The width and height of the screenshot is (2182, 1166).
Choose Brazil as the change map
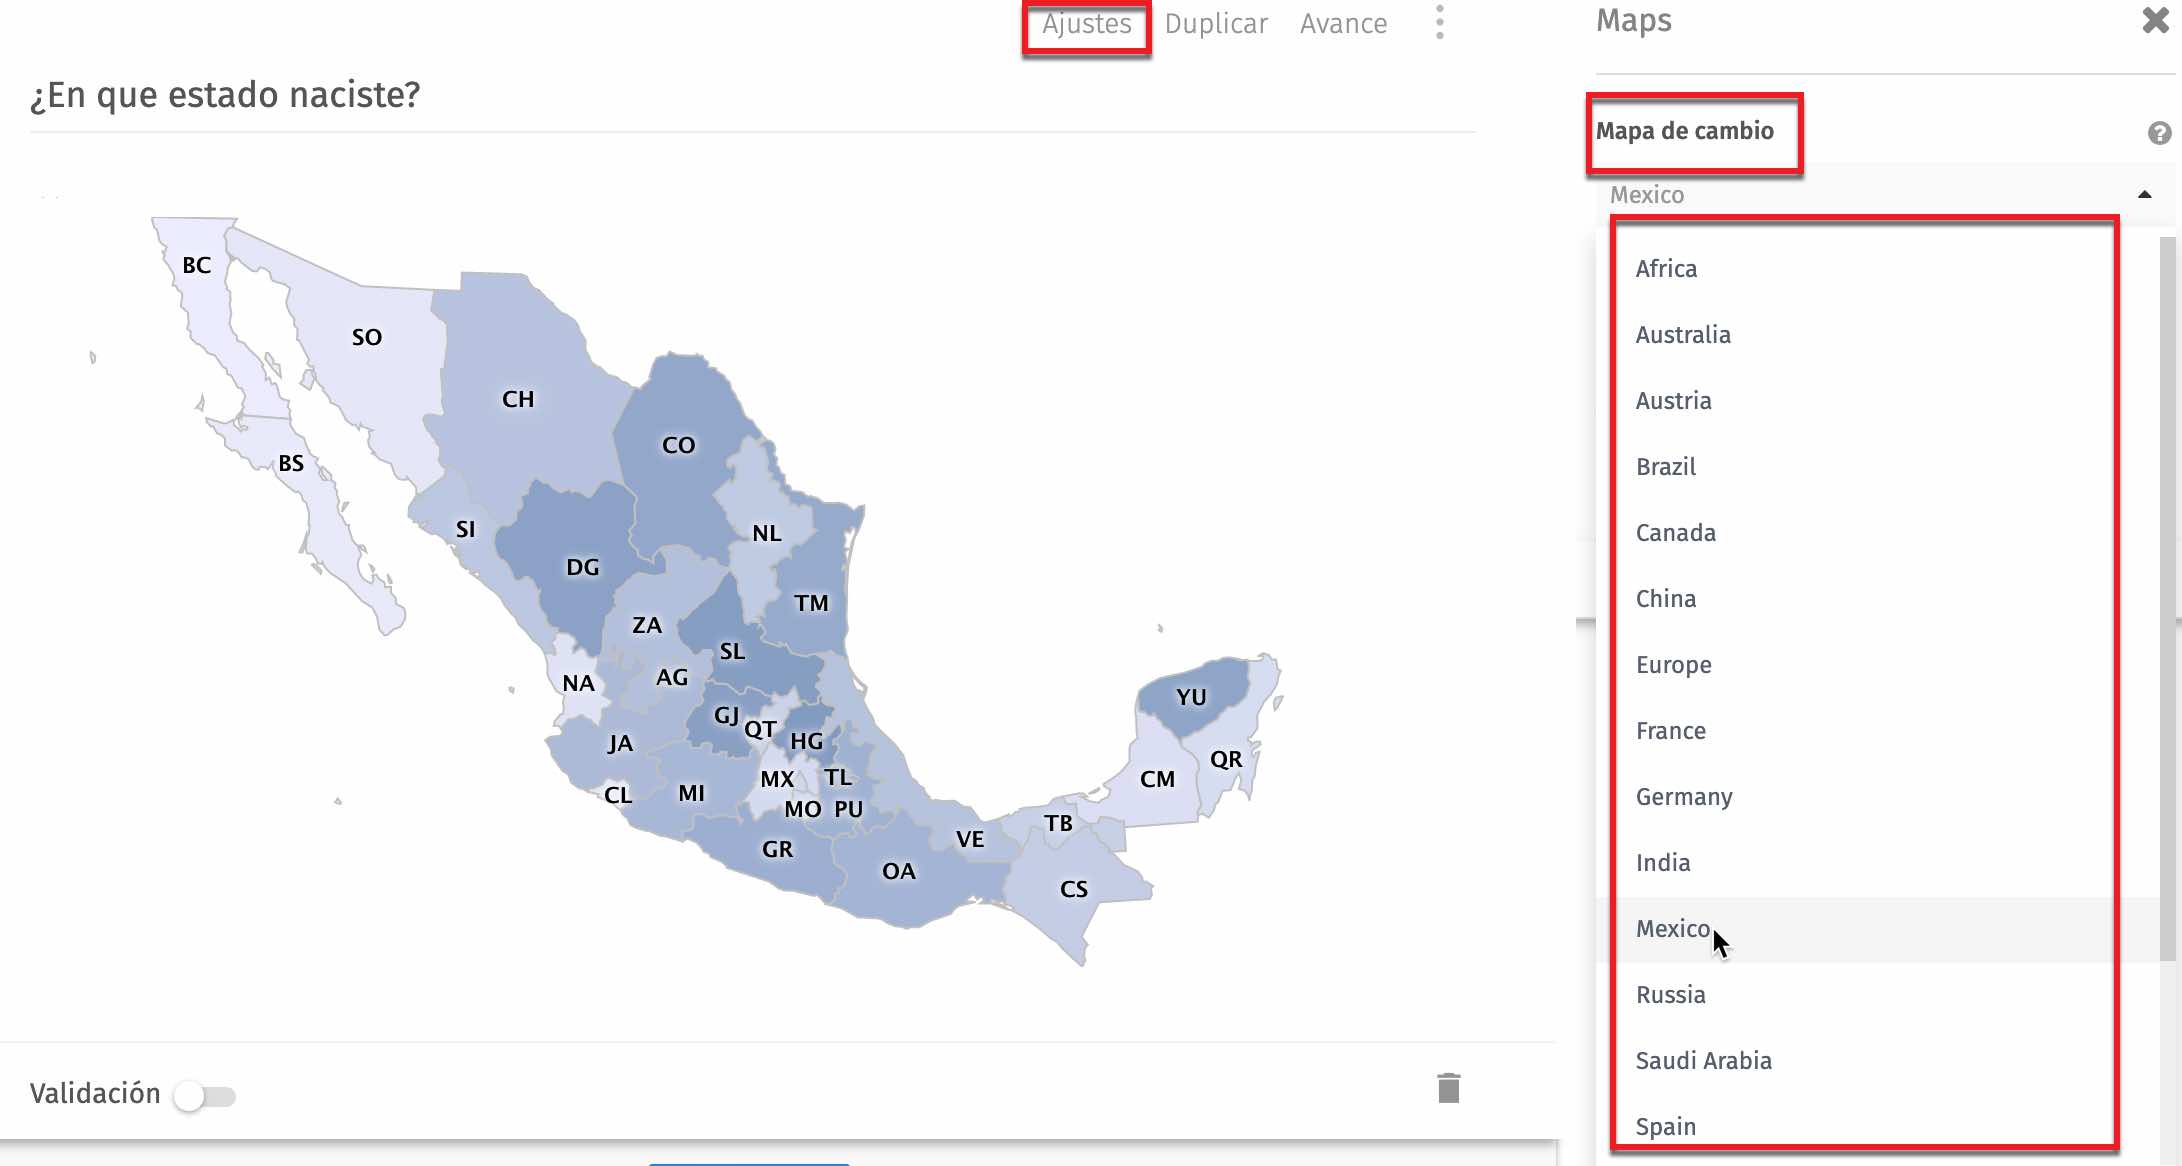pos(1664,466)
